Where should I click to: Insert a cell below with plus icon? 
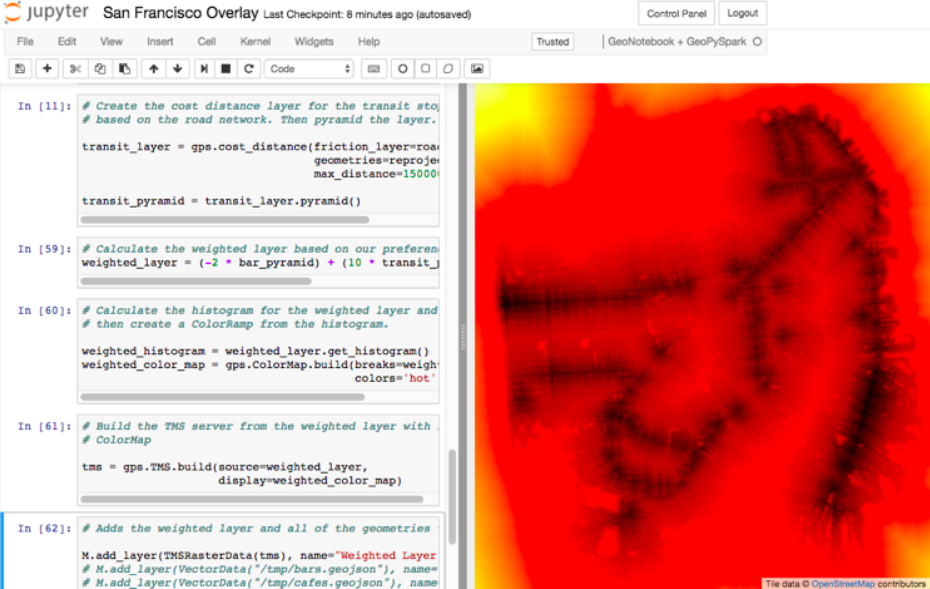coord(46,69)
